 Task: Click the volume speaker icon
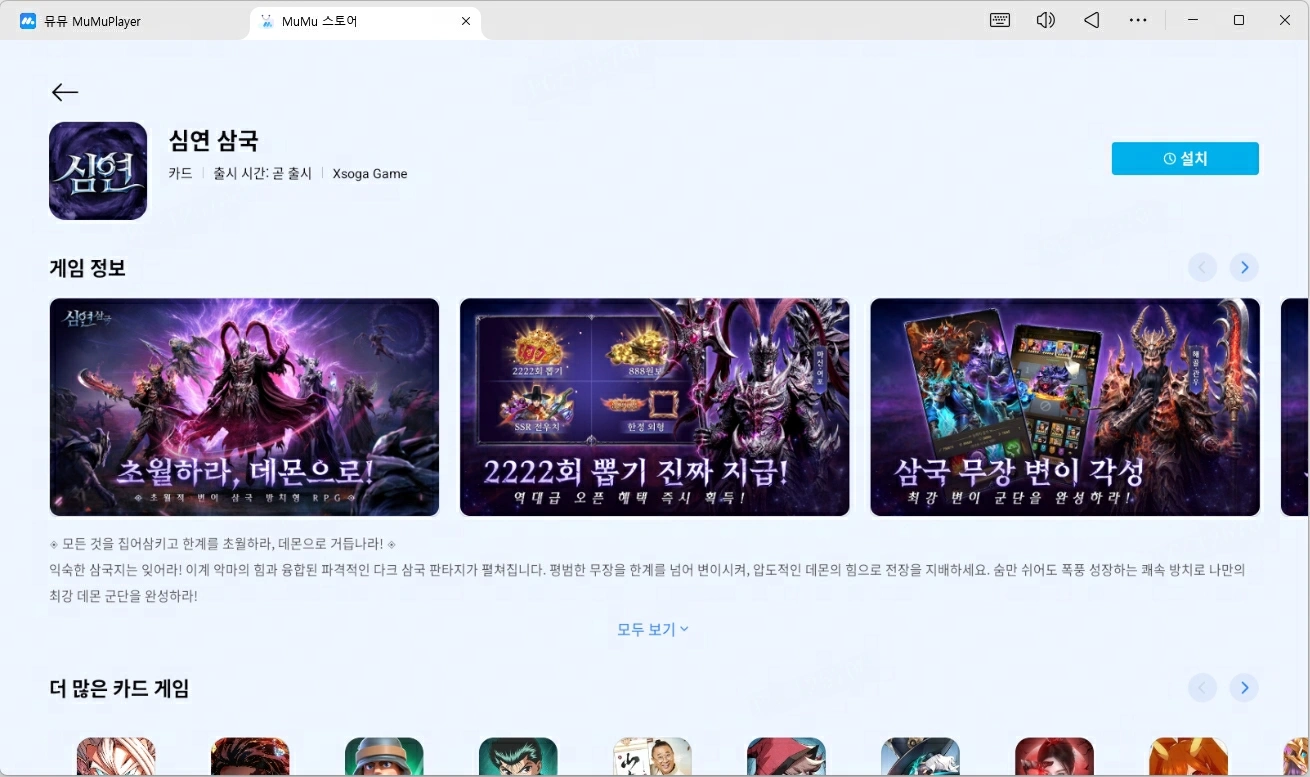point(1046,20)
